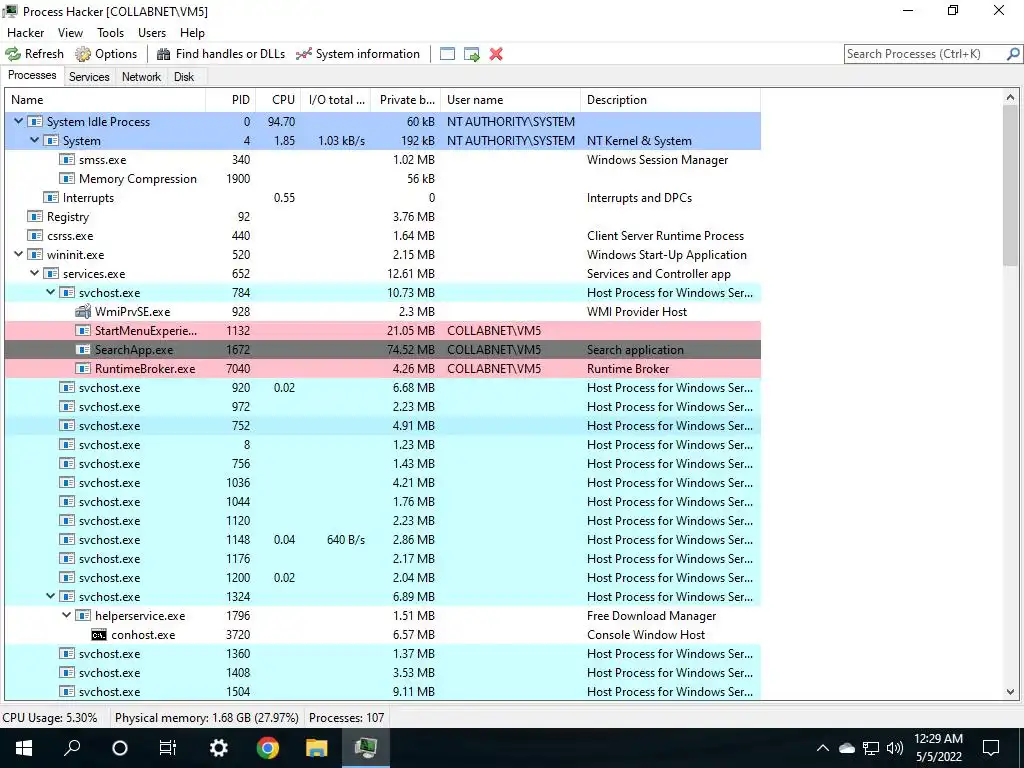This screenshot has height=768, width=1024.
Task: Click the conhost.exe console icon
Action: click(99, 635)
